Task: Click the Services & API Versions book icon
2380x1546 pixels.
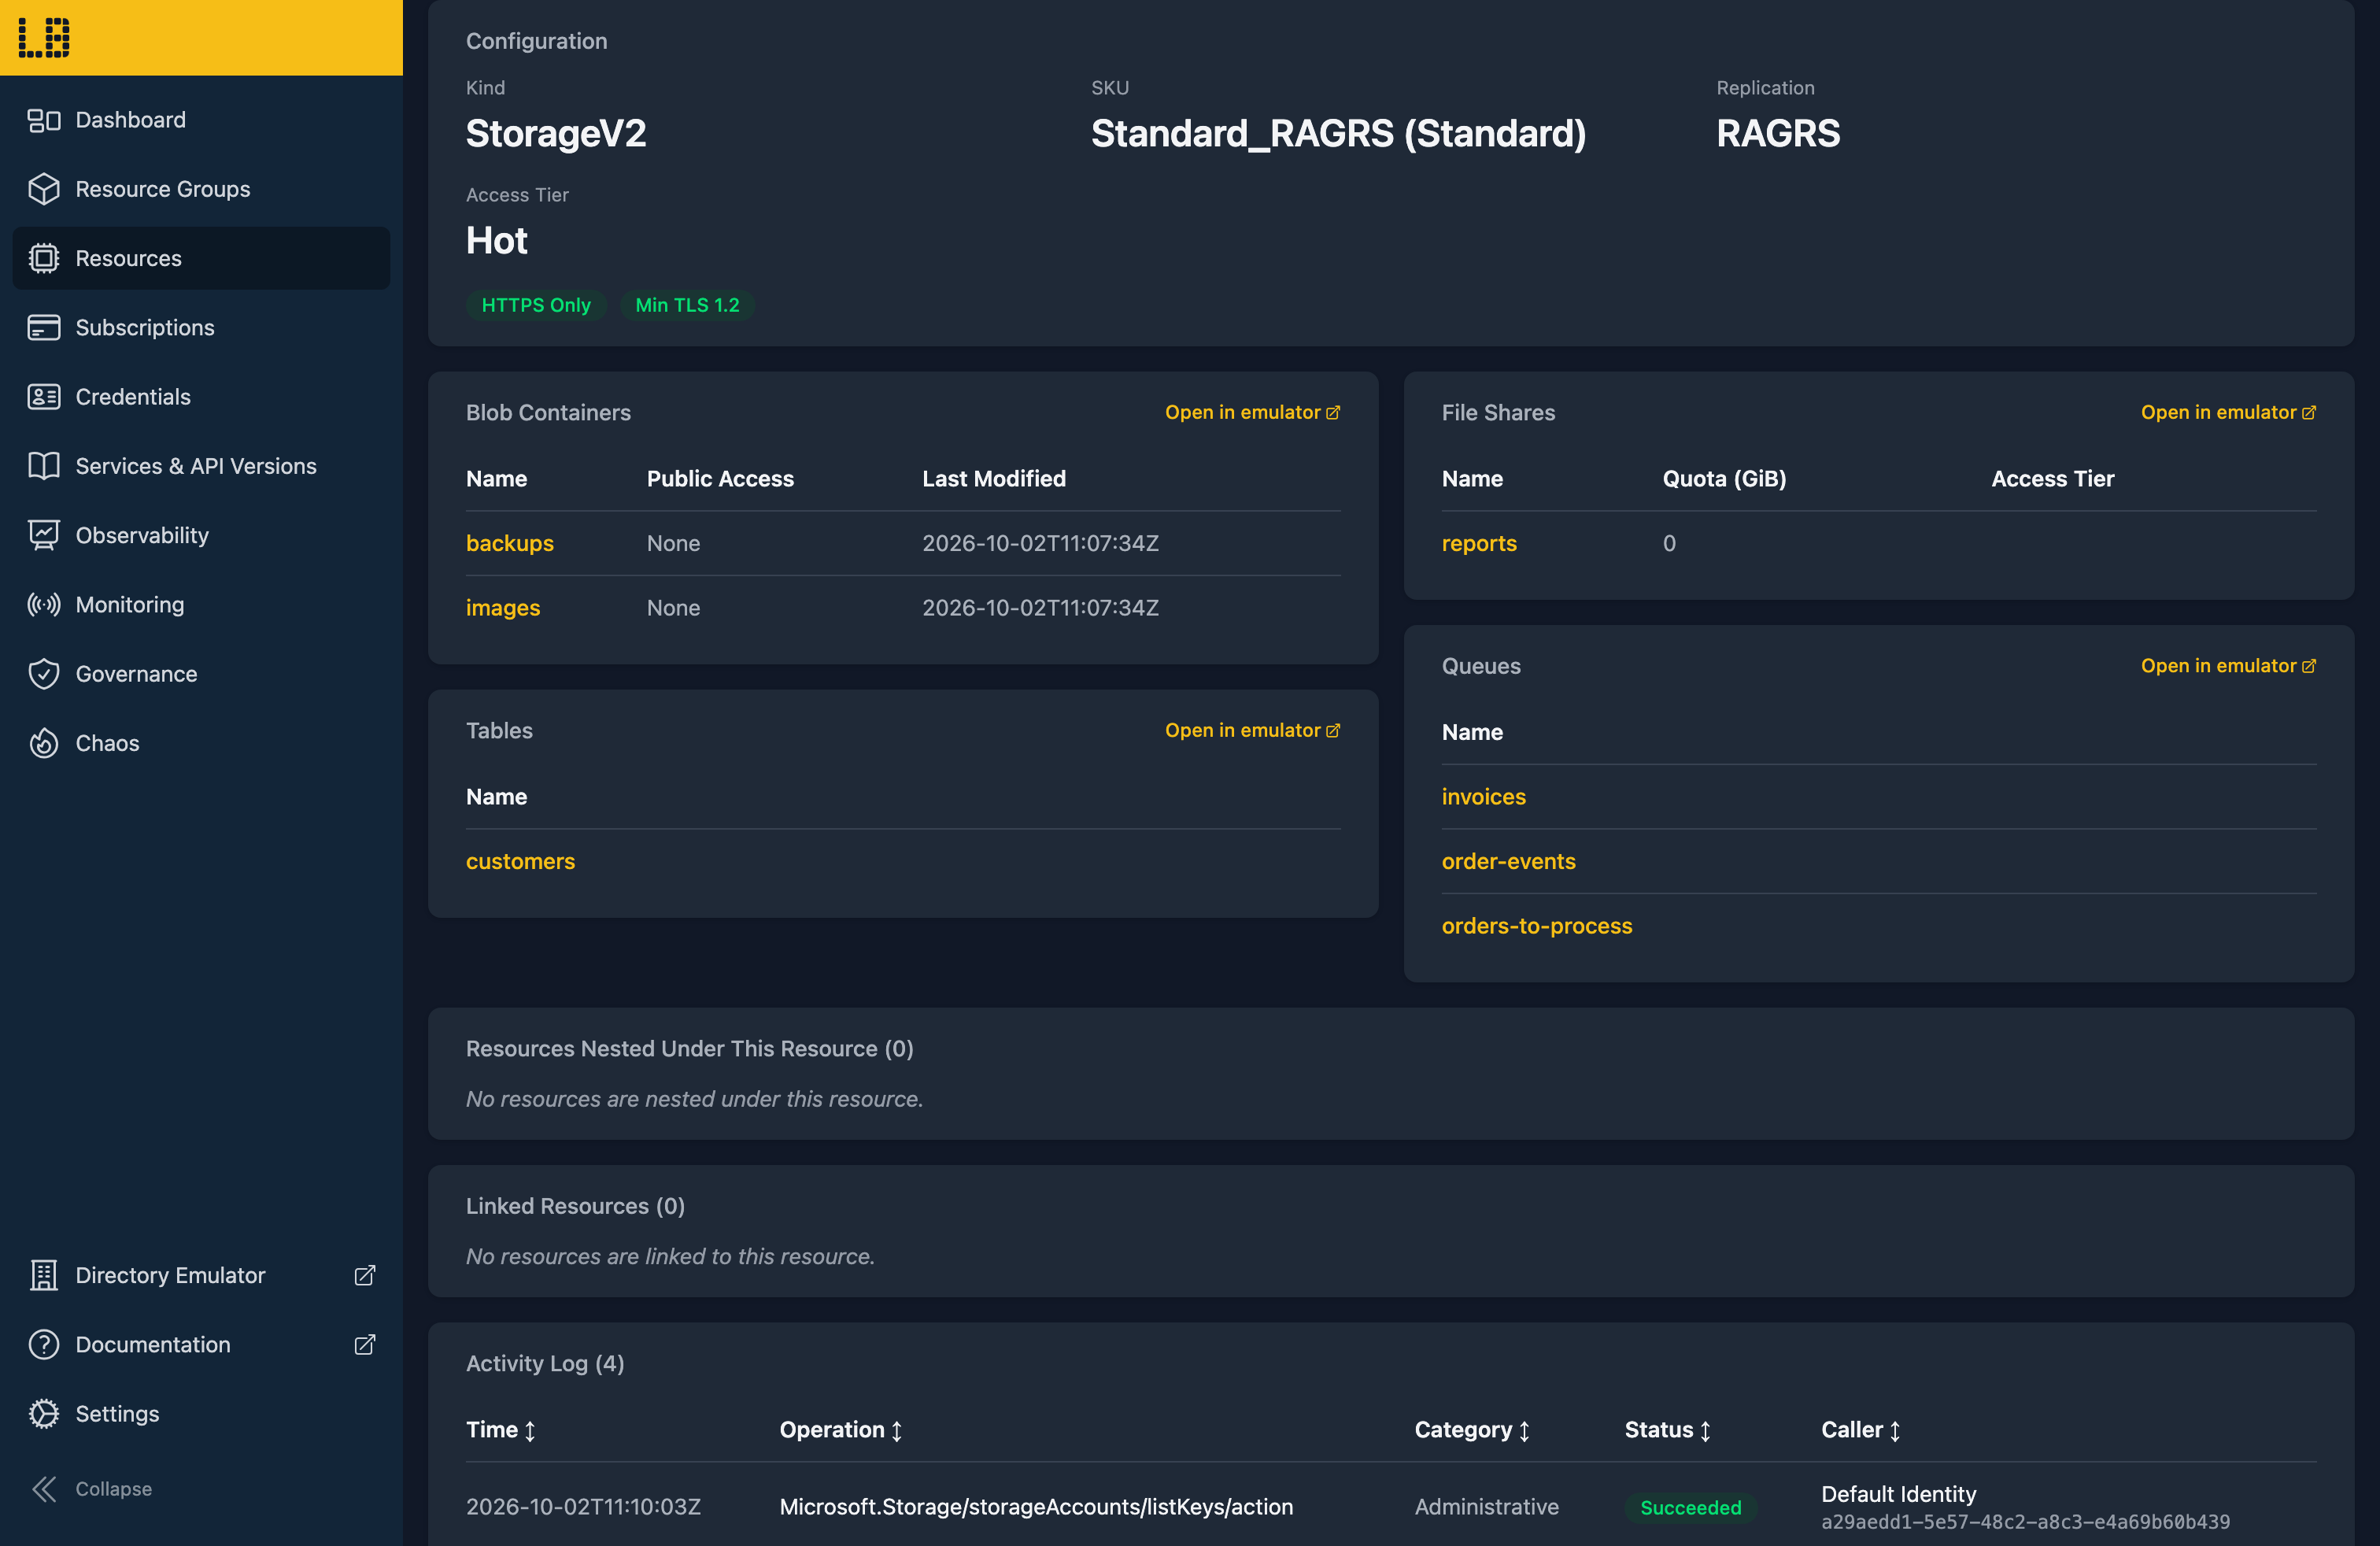Action: click(43, 466)
